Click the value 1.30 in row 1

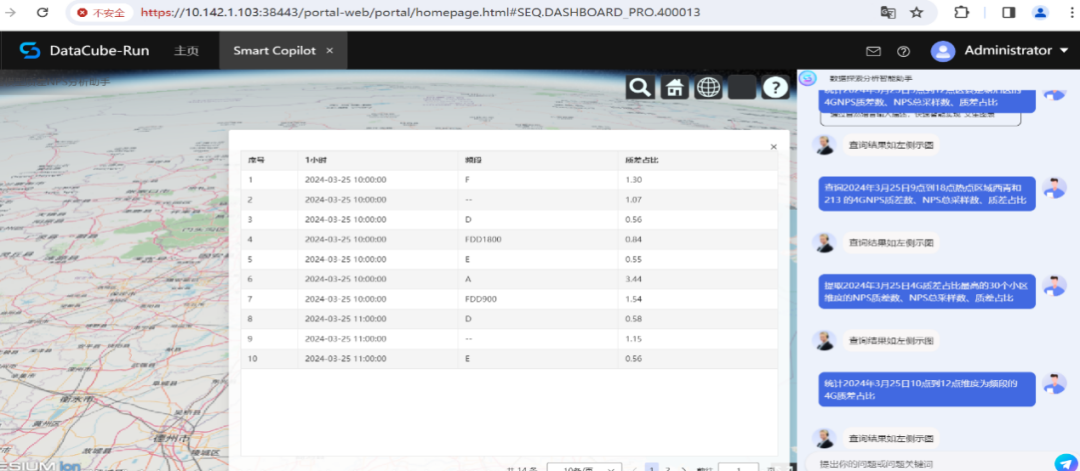point(633,180)
